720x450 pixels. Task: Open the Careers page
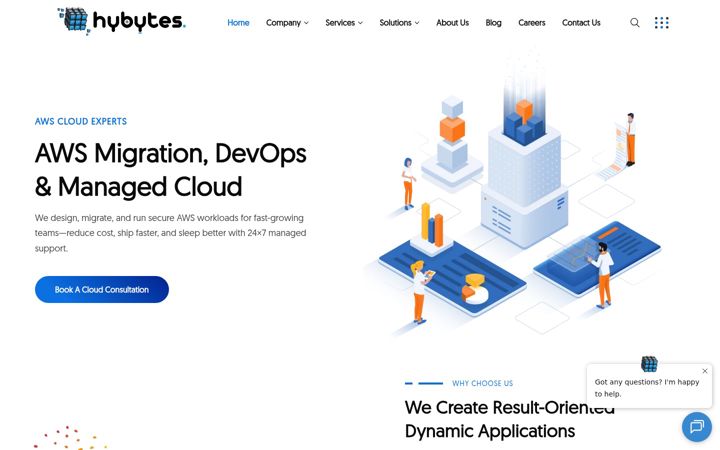(x=532, y=22)
